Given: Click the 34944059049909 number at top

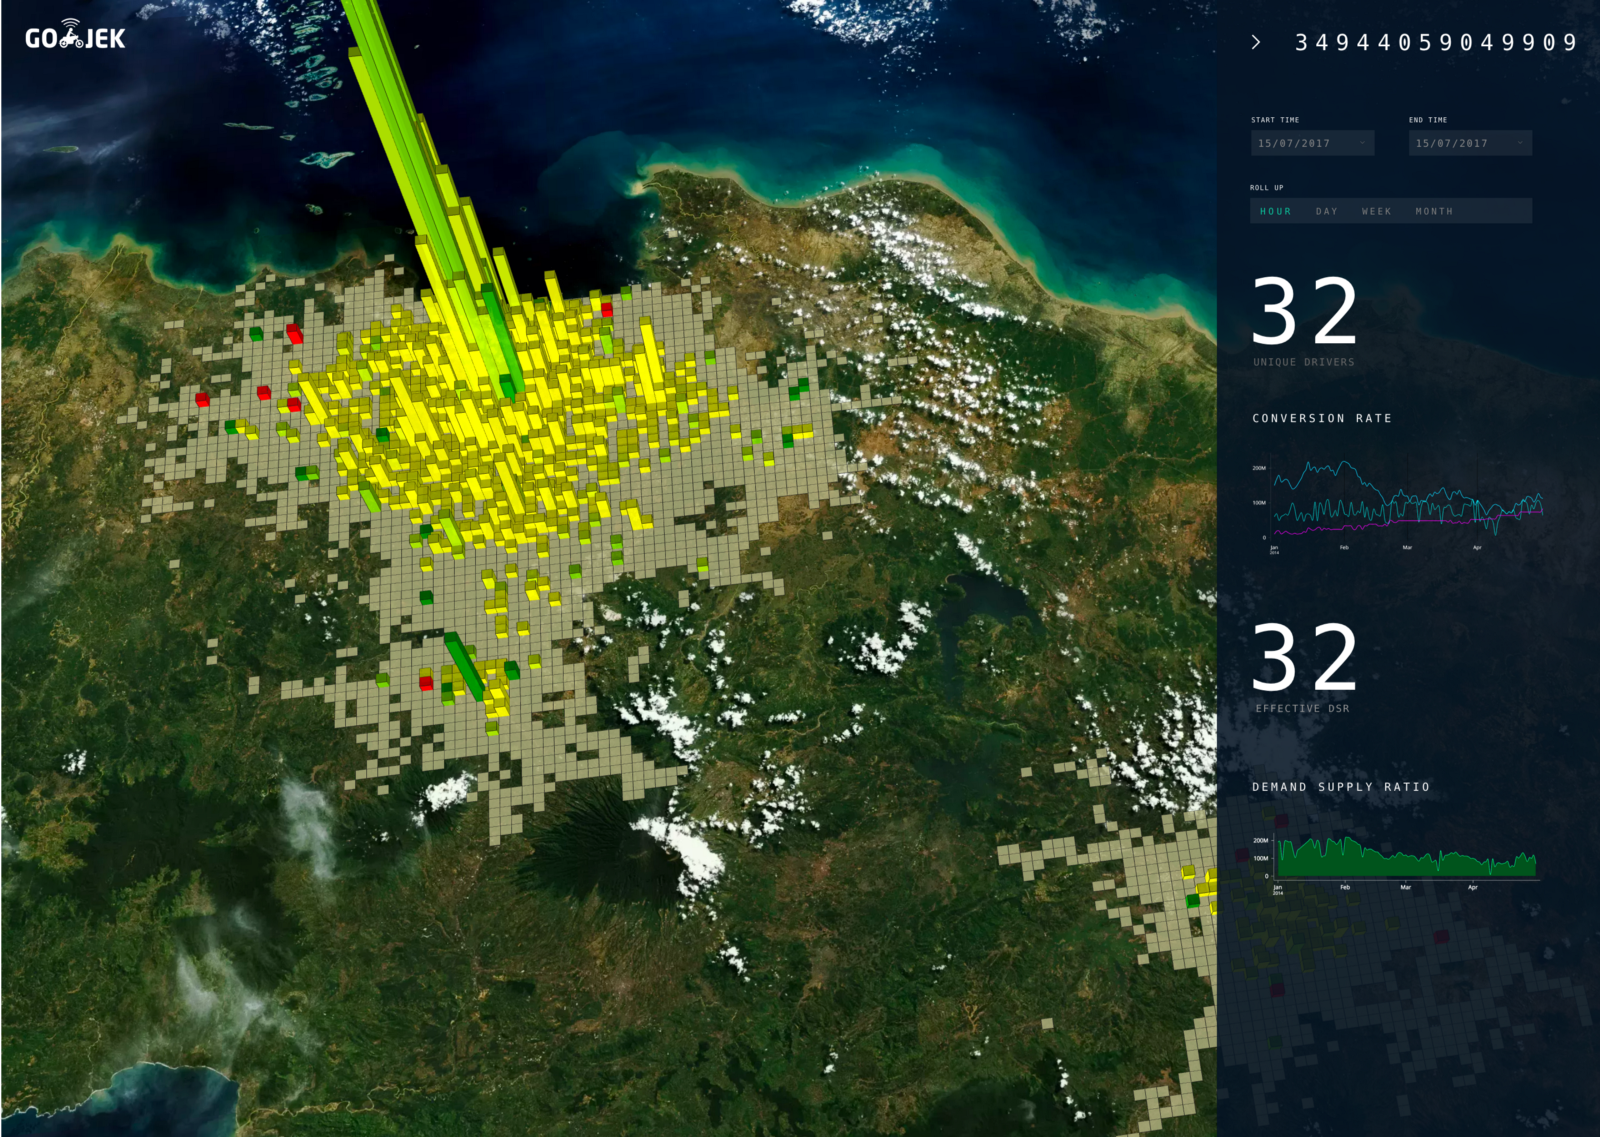Looking at the screenshot, I should pyautogui.click(x=1436, y=42).
